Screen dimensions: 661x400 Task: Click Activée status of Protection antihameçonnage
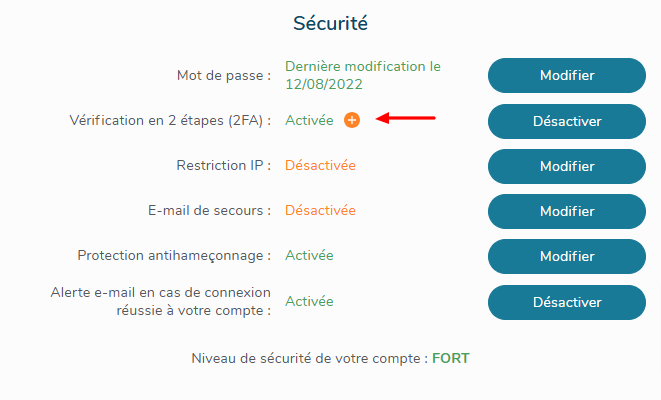click(x=309, y=255)
